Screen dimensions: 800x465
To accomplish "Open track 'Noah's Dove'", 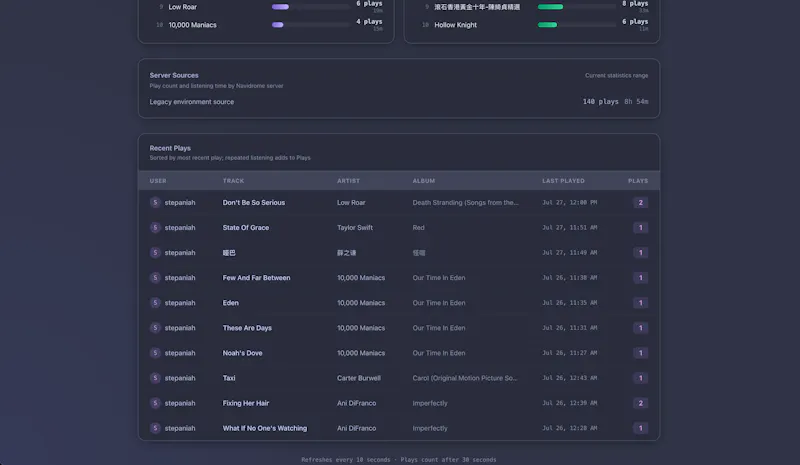I will pyautogui.click(x=242, y=353).
